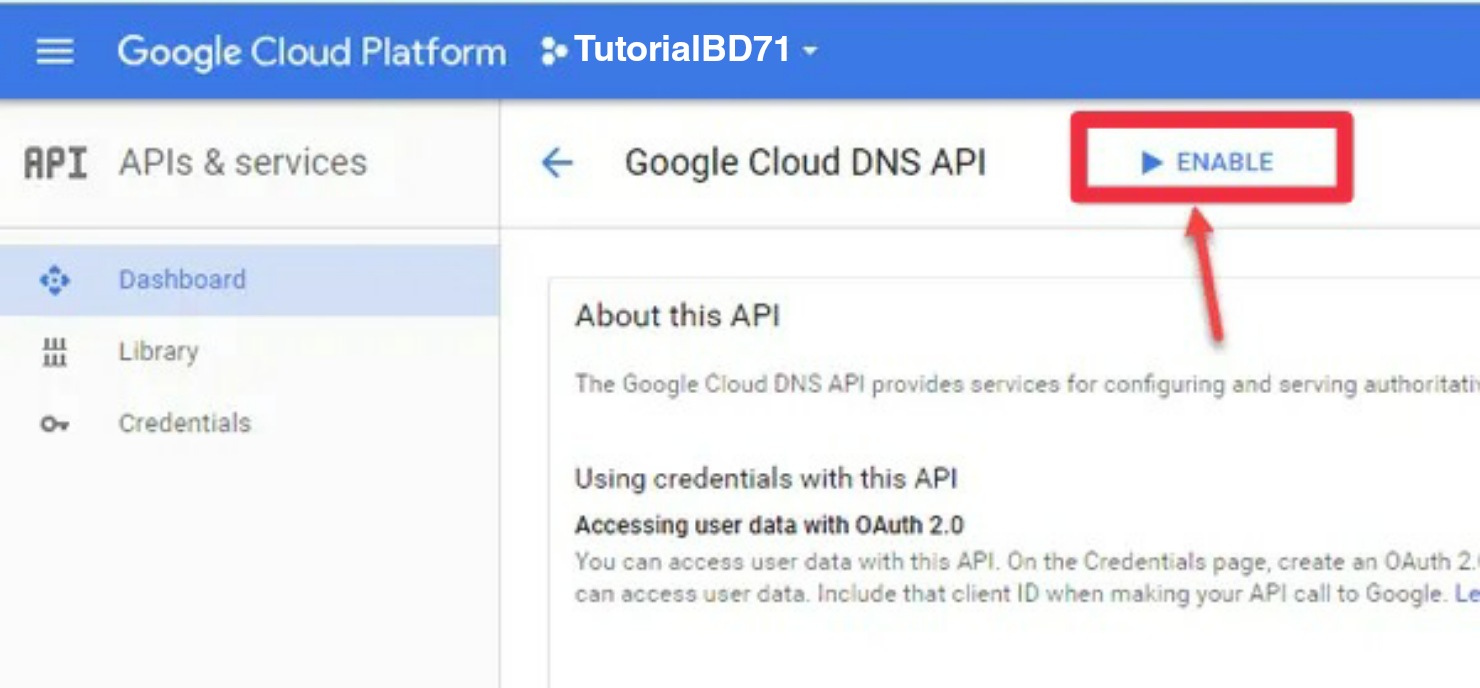Click the Dashboard icon in sidebar
This screenshot has height=688, width=1480.
pyautogui.click(x=54, y=280)
